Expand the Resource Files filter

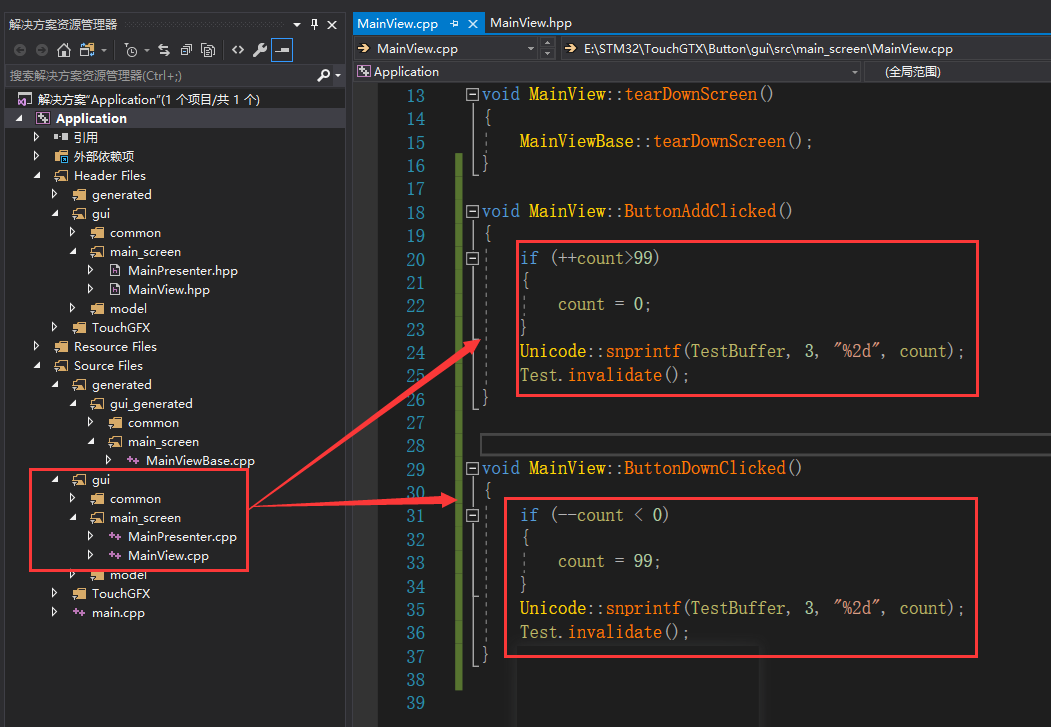click(37, 346)
